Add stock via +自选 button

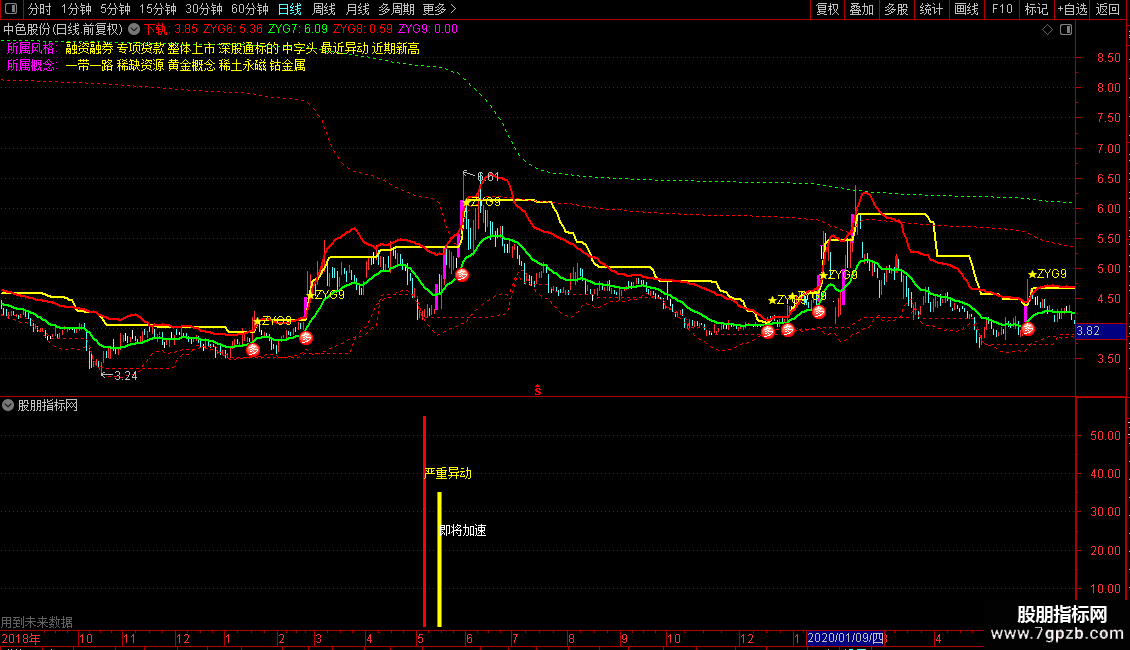coord(1072,9)
